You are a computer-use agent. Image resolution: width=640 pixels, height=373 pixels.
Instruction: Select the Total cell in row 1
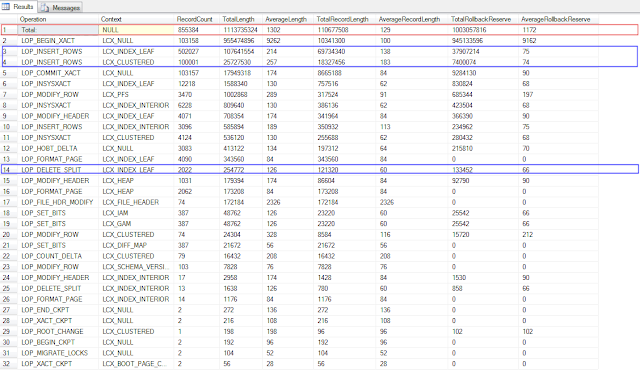point(58,30)
